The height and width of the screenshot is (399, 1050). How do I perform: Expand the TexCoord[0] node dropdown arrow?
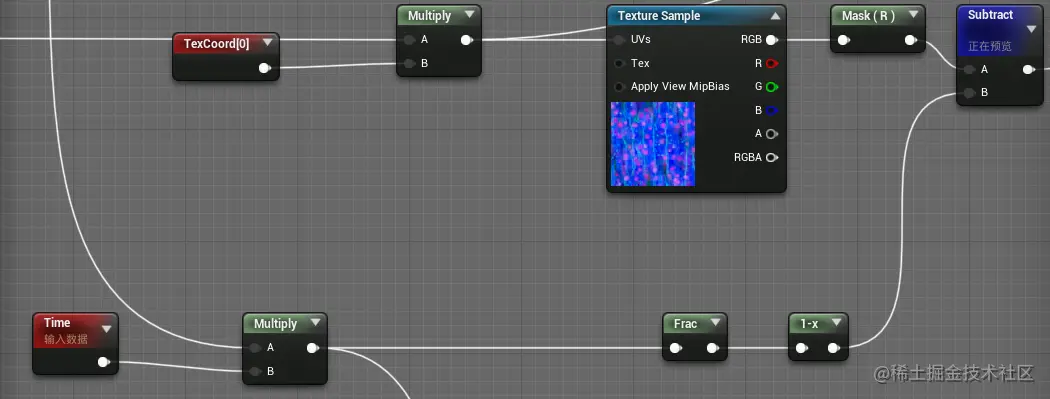tap(268, 43)
